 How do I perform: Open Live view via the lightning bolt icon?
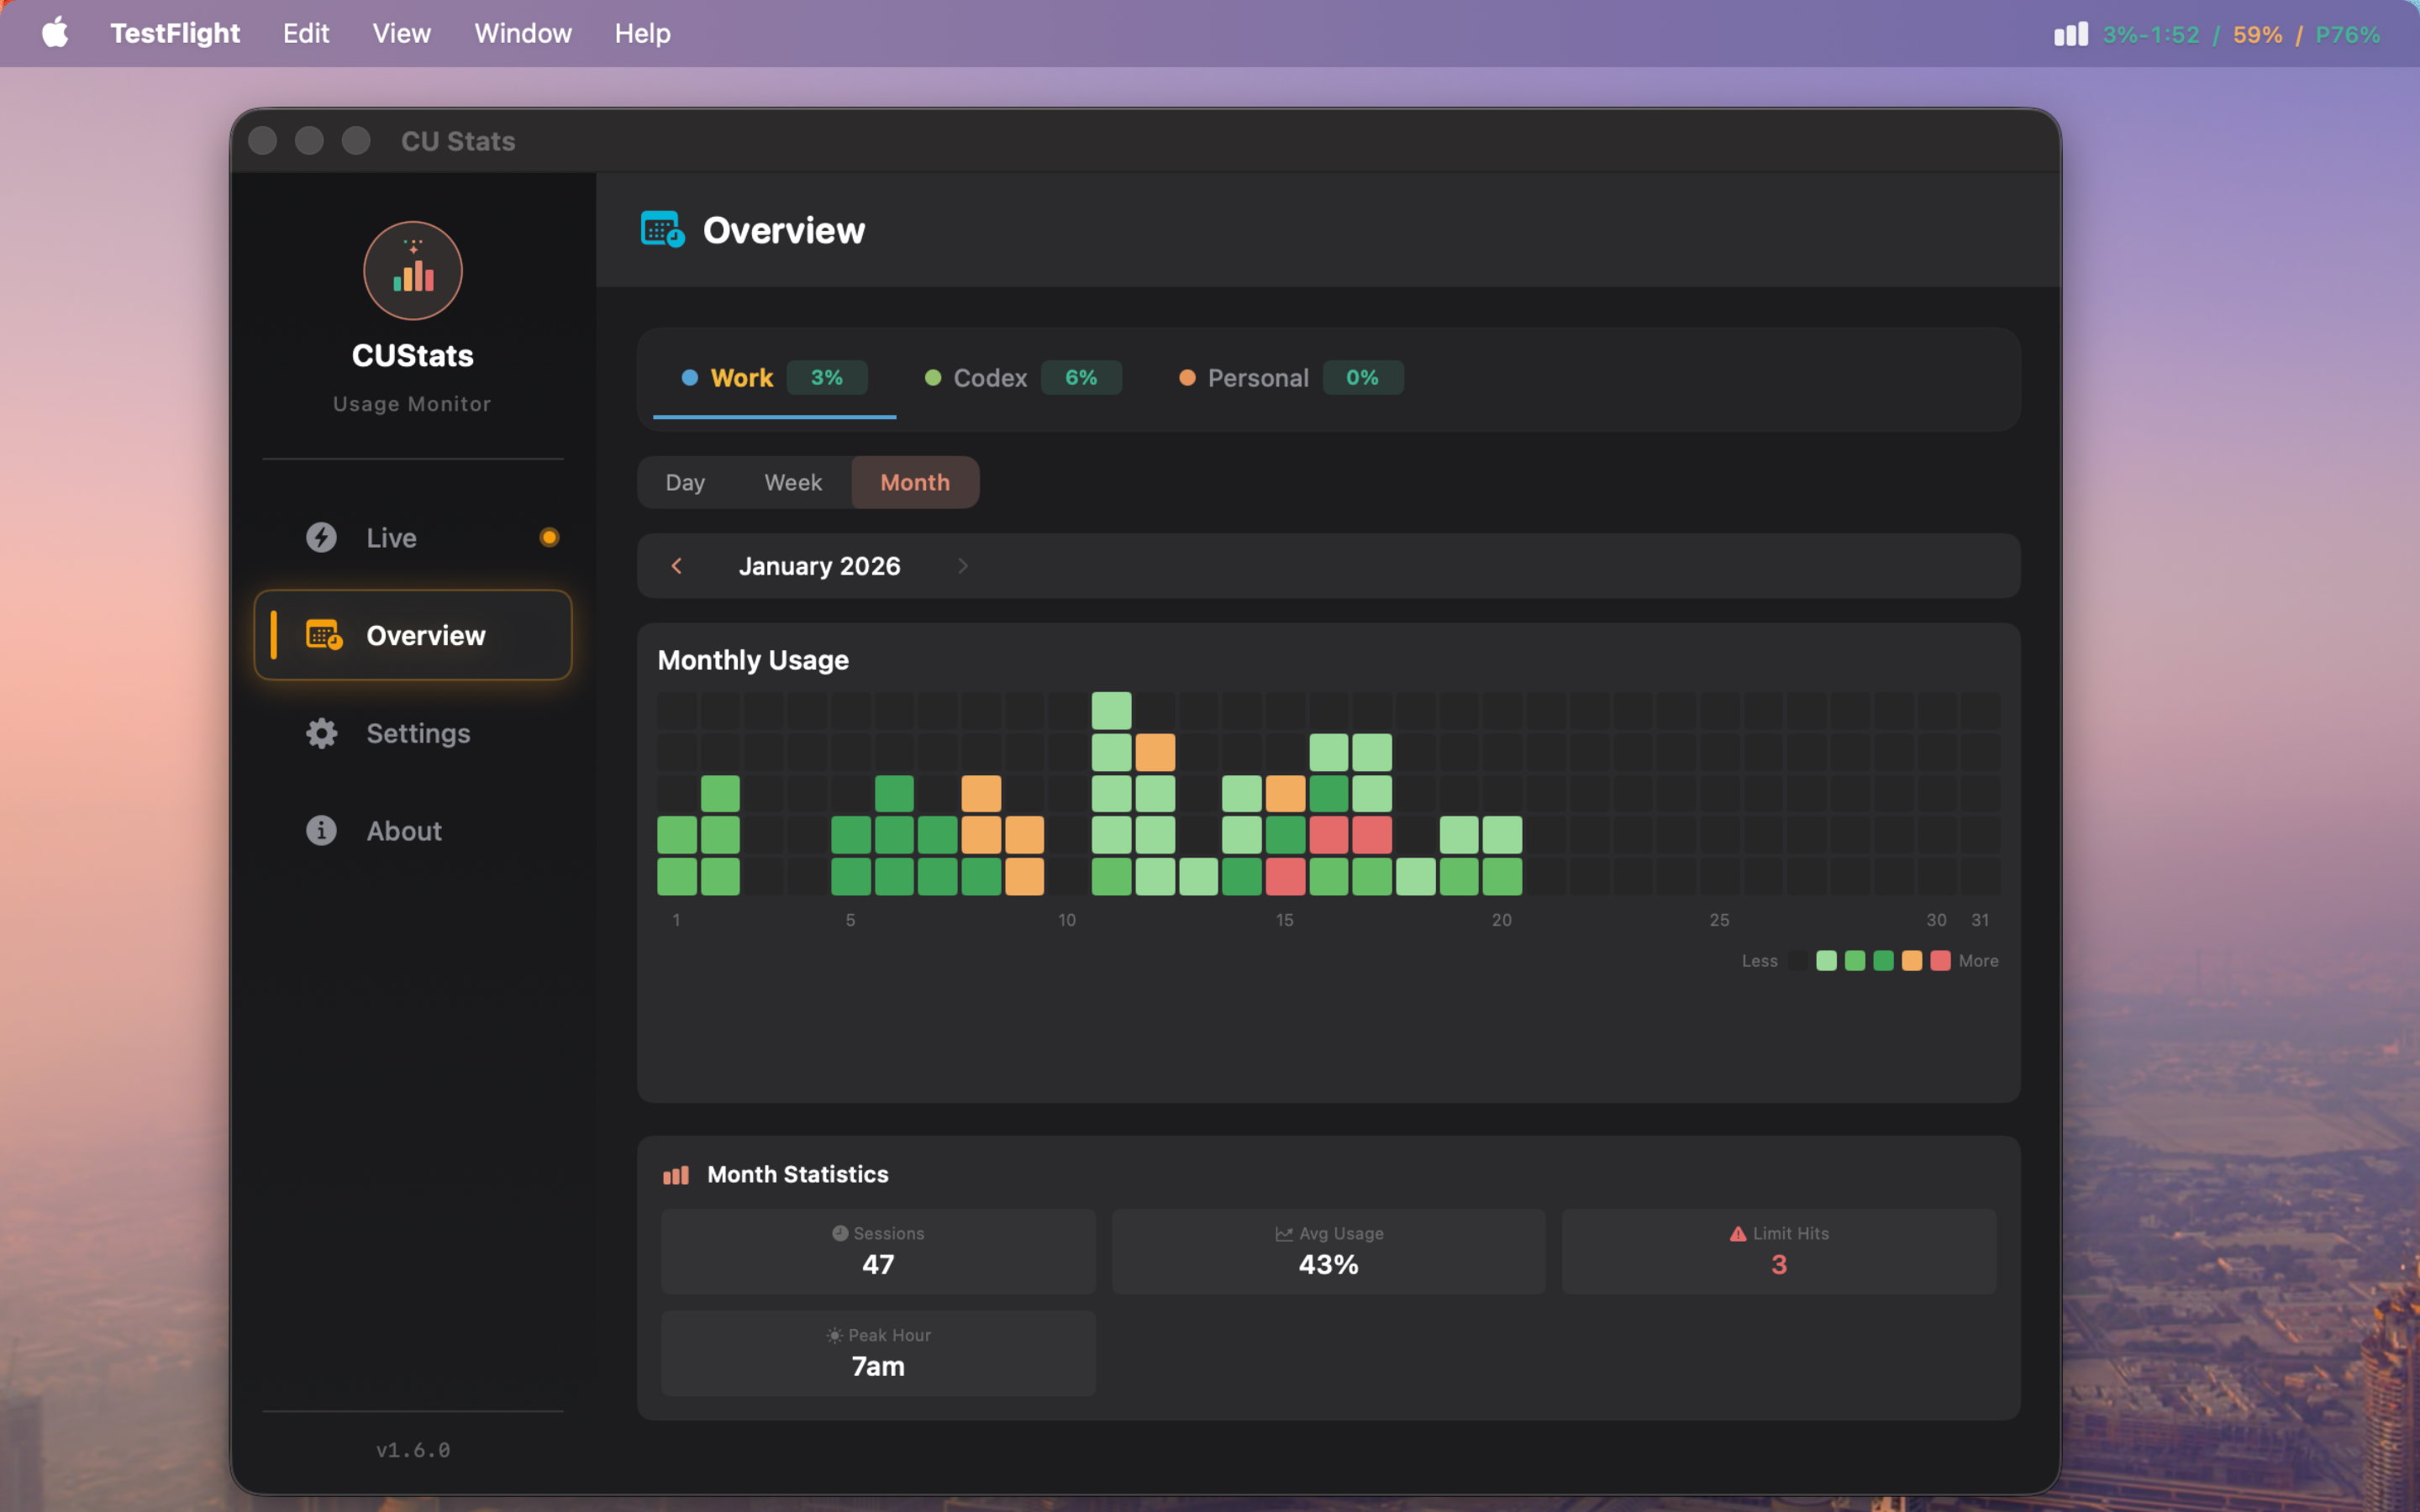coord(320,537)
